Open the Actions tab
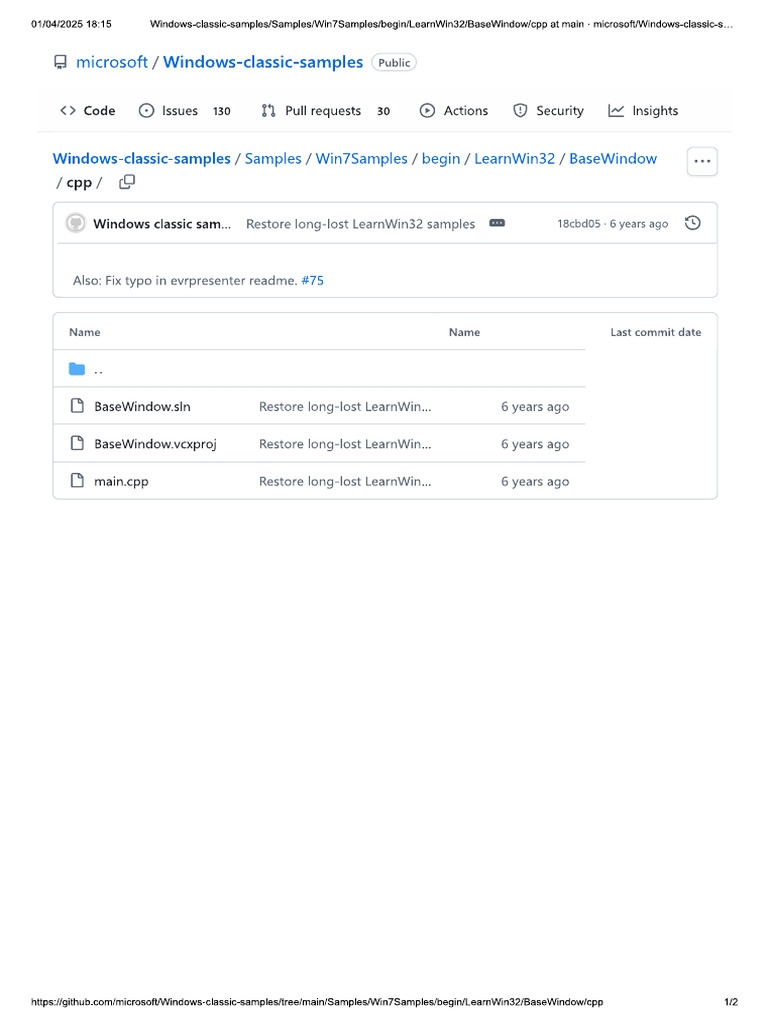This screenshot has width=768, height=1024. click(x=454, y=110)
